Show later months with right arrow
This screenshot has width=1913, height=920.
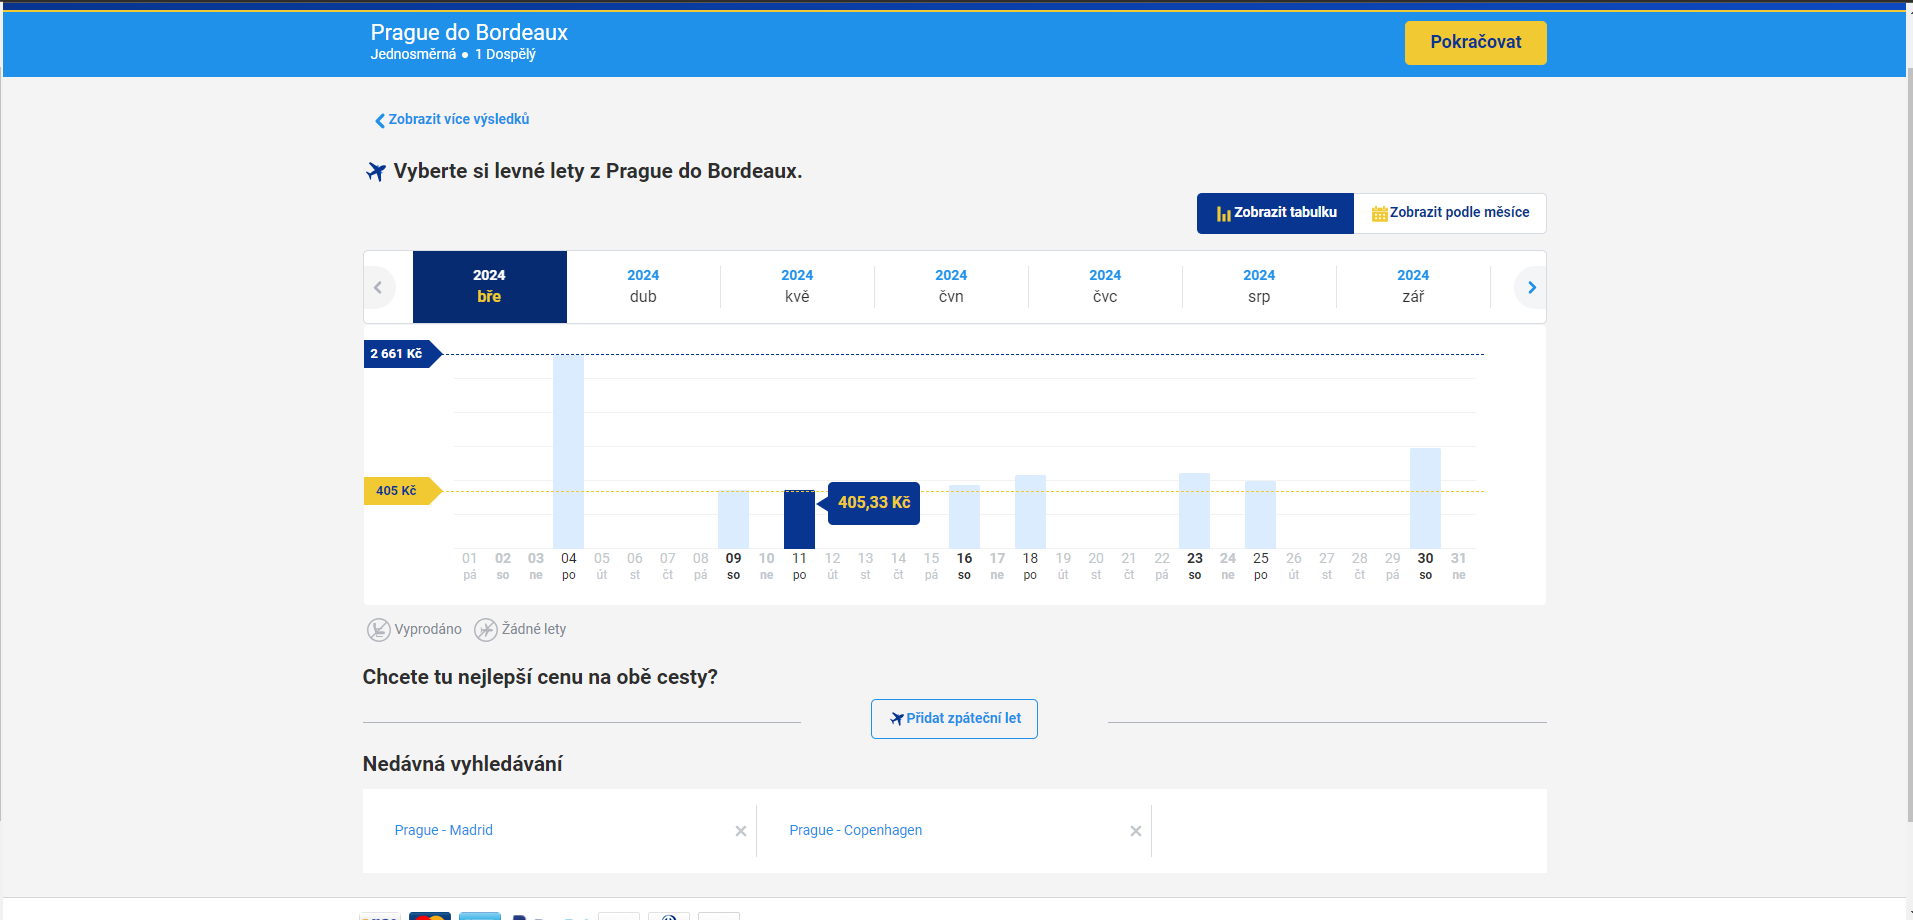[1531, 287]
